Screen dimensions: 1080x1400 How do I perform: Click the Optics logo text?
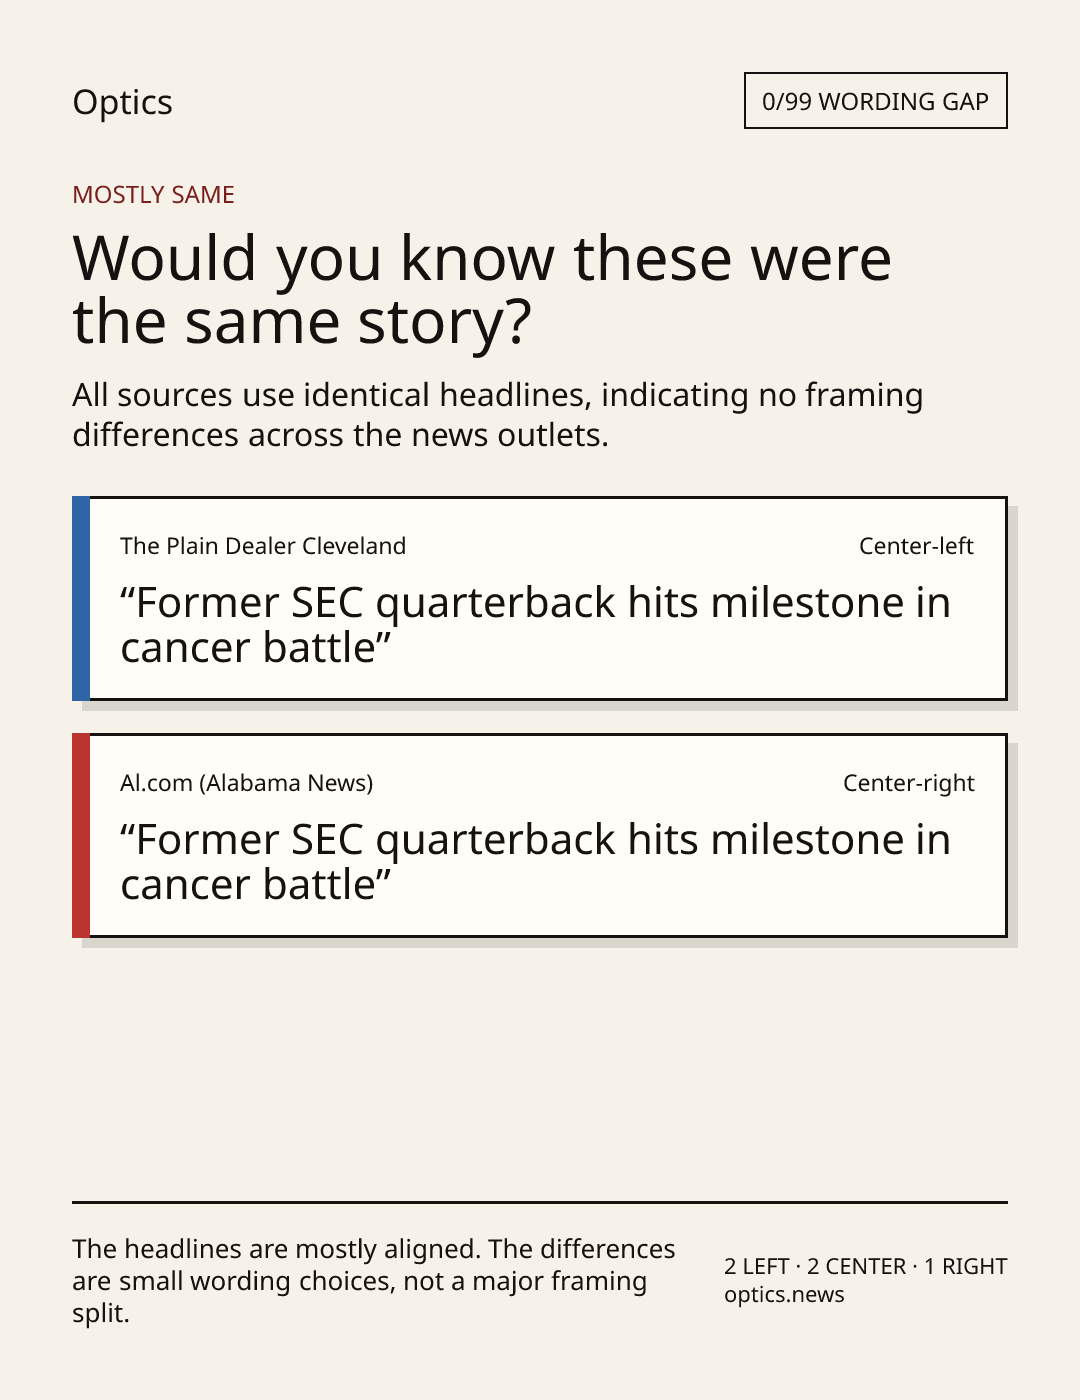click(x=122, y=103)
